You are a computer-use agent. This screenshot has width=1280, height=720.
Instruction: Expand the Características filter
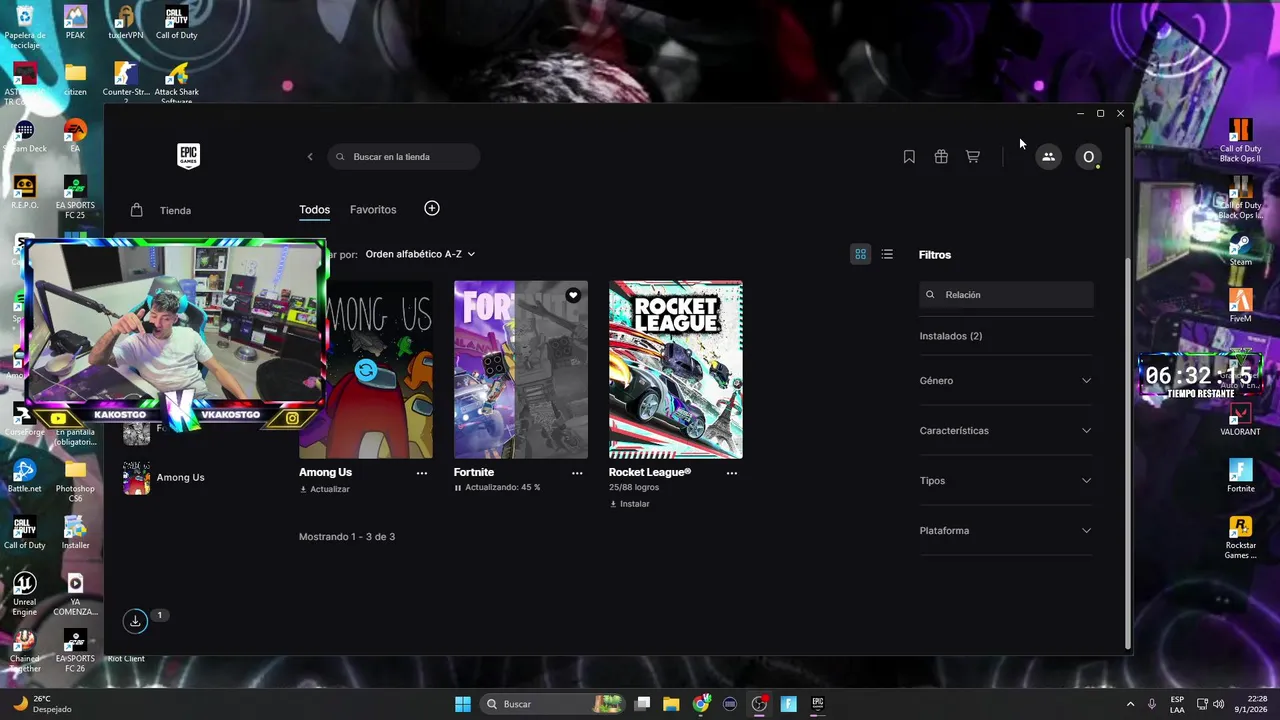[x=1005, y=431]
